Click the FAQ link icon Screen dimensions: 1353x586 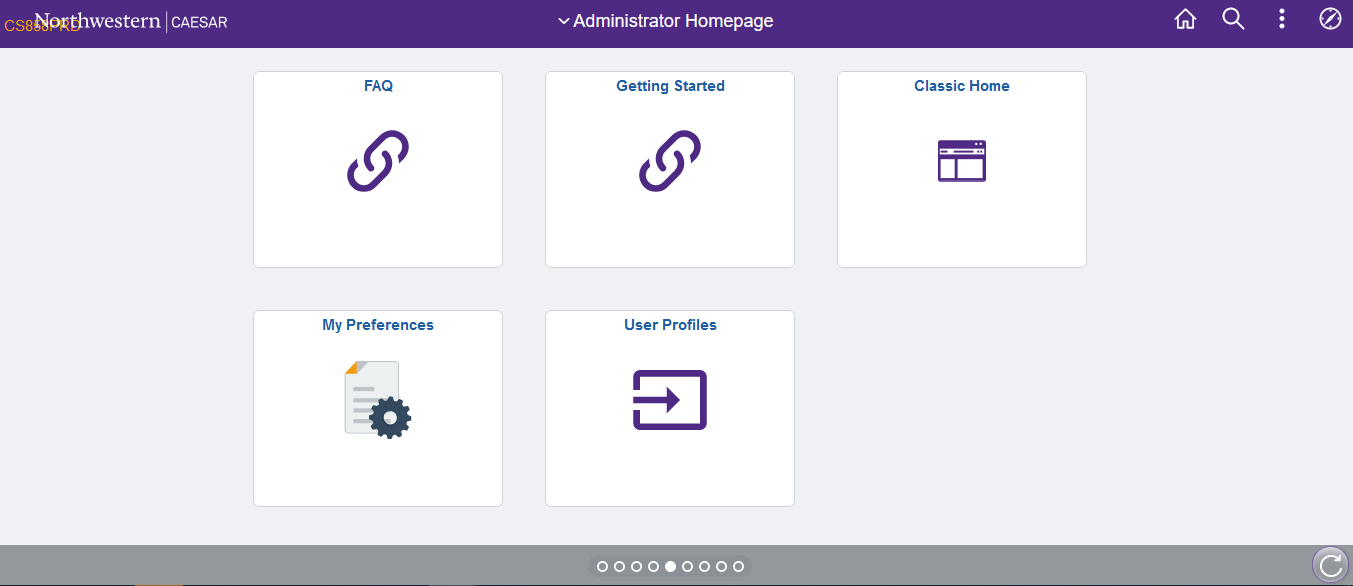point(378,160)
